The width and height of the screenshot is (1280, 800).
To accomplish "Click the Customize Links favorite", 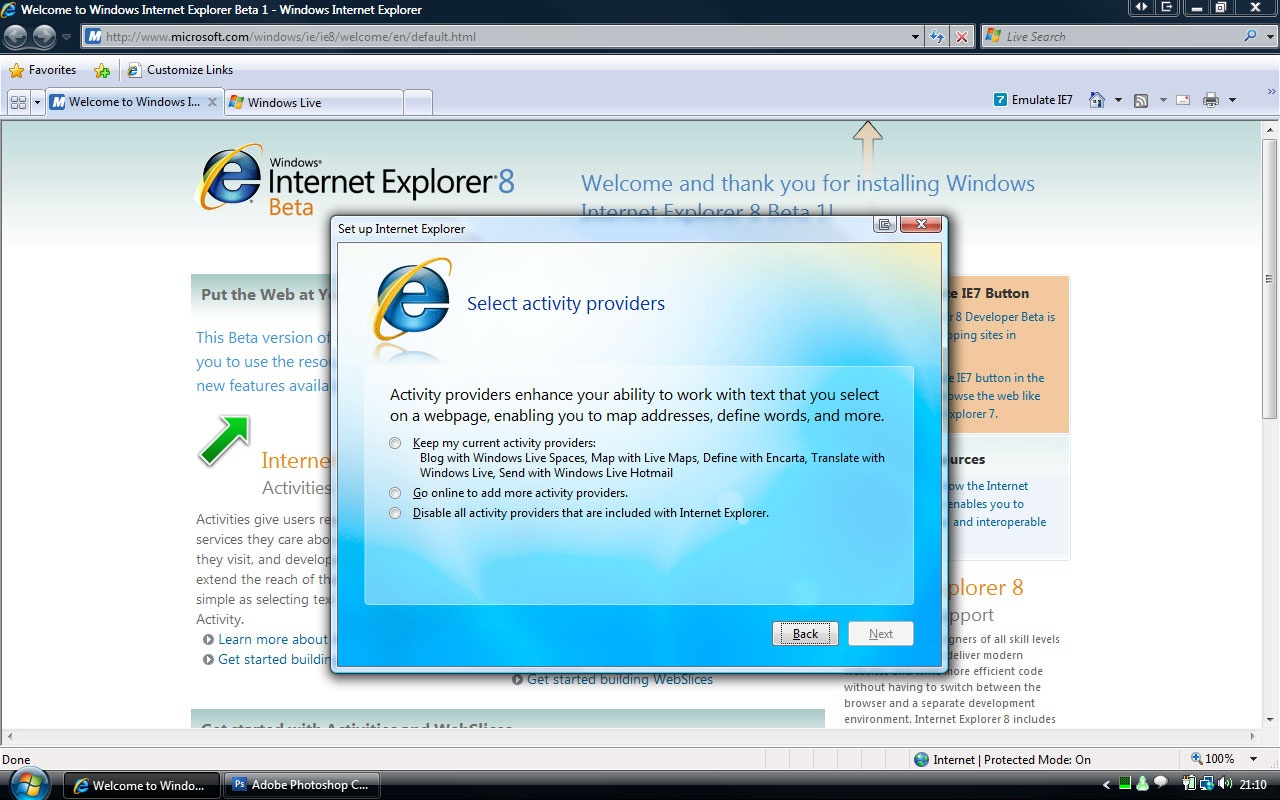I will pos(180,70).
